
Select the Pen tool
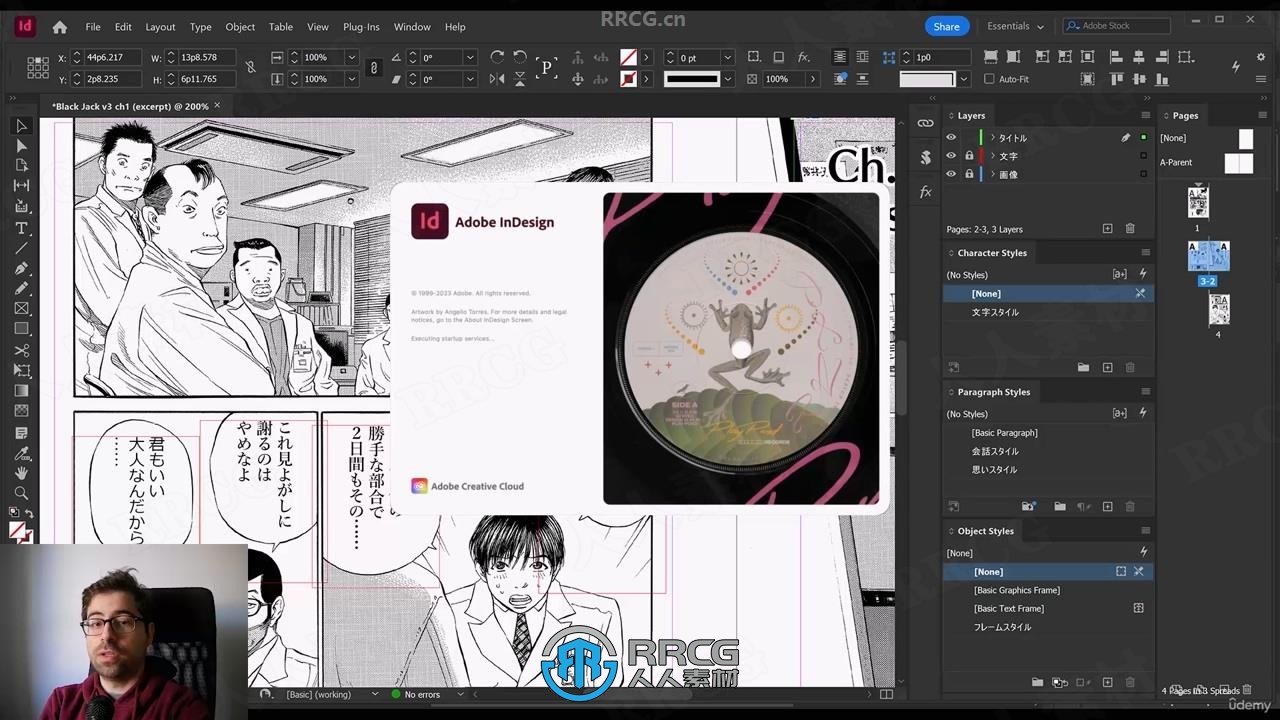21,269
